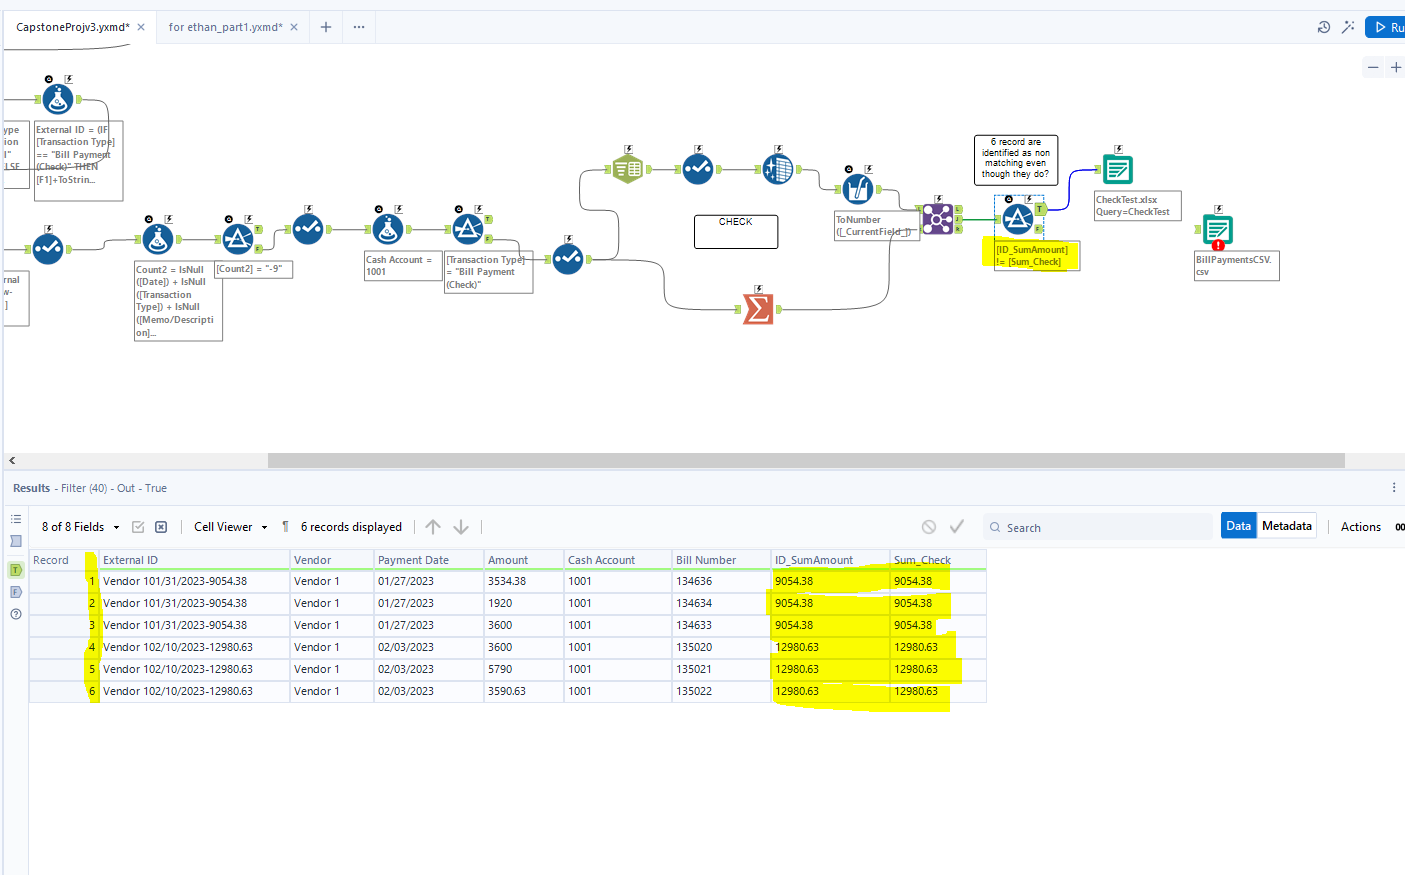Open the ellipsis menu next to the workflow tabs
The width and height of the screenshot is (1405, 875).
pyautogui.click(x=358, y=27)
